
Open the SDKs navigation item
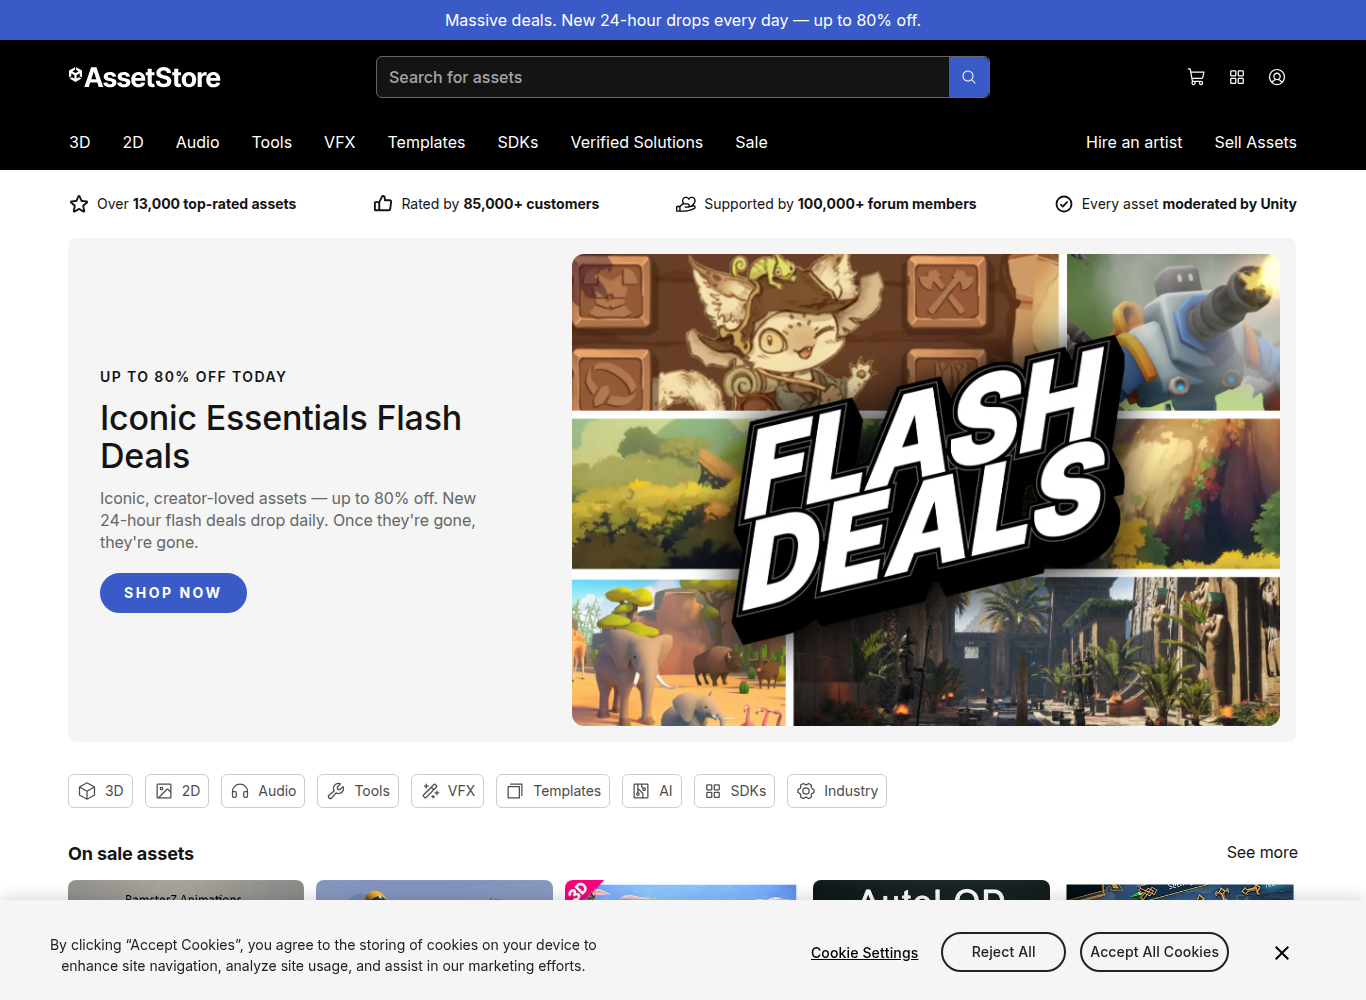coord(518,142)
